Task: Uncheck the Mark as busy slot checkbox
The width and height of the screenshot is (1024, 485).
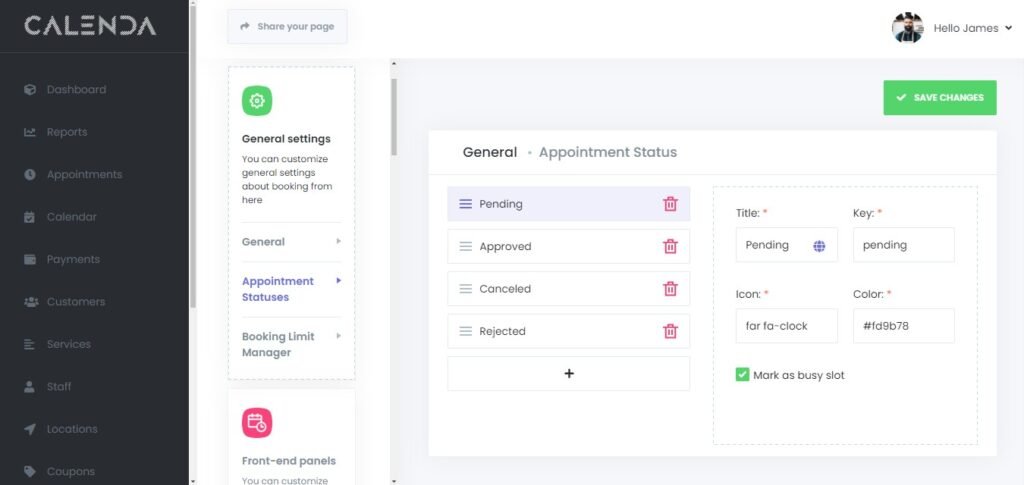Action: (x=742, y=375)
